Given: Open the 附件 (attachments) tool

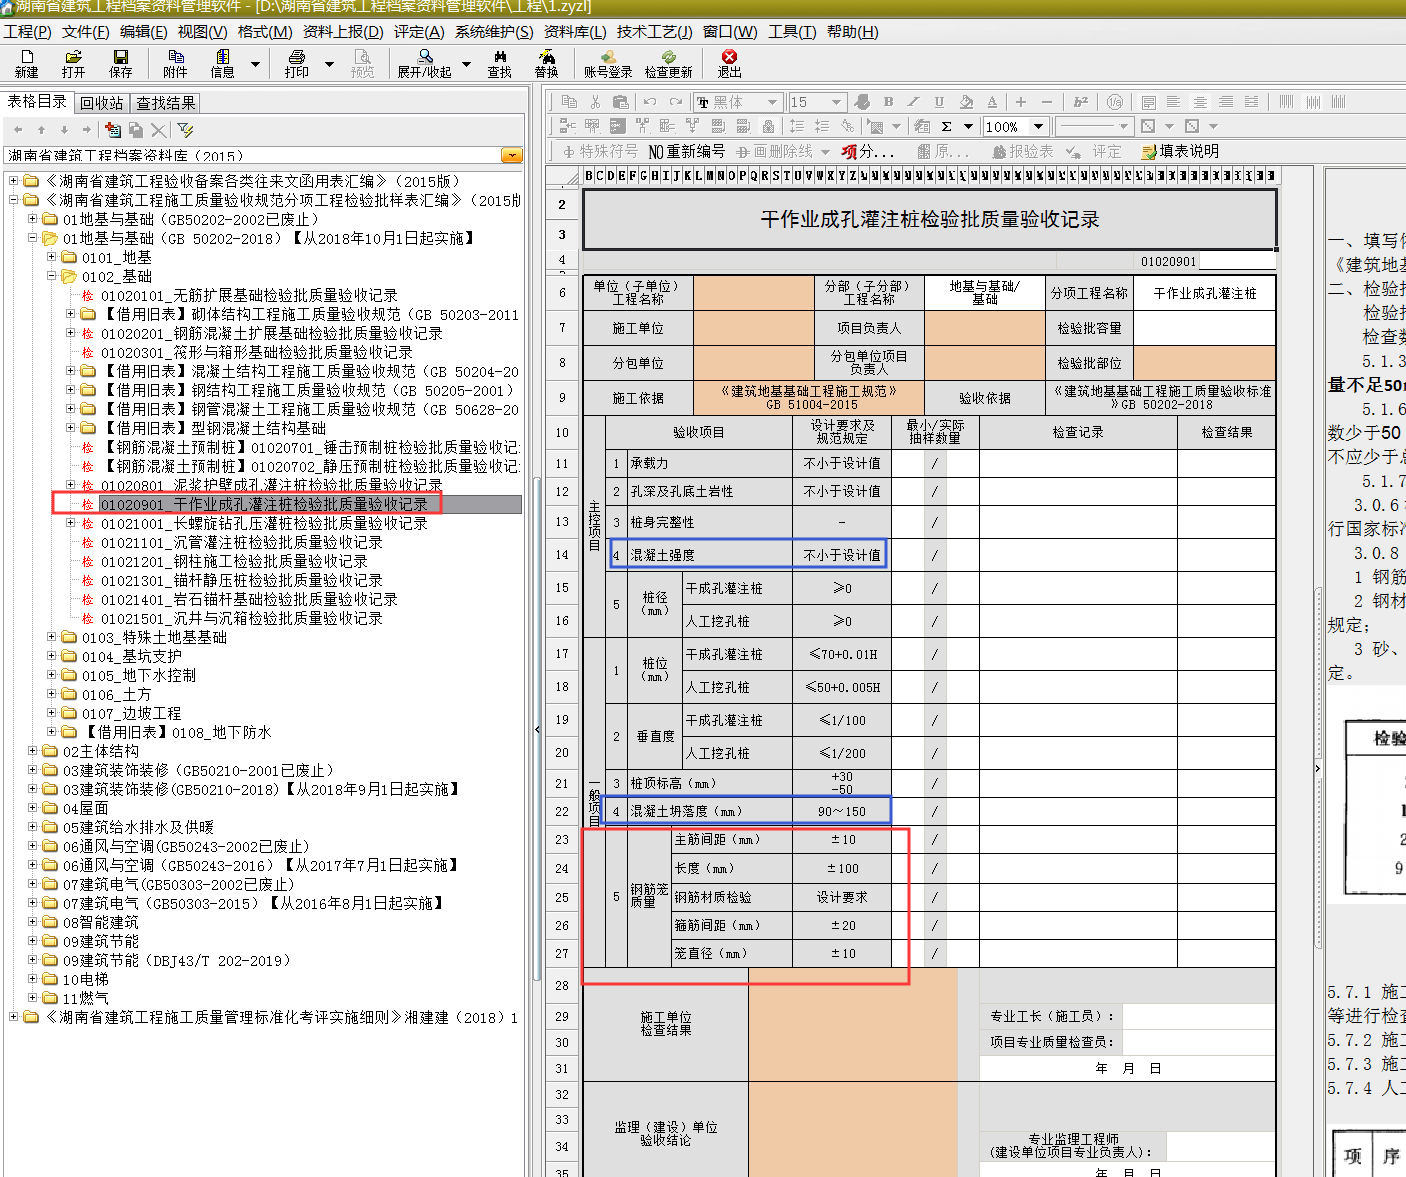Looking at the screenshot, I should [x=175, y=64].
